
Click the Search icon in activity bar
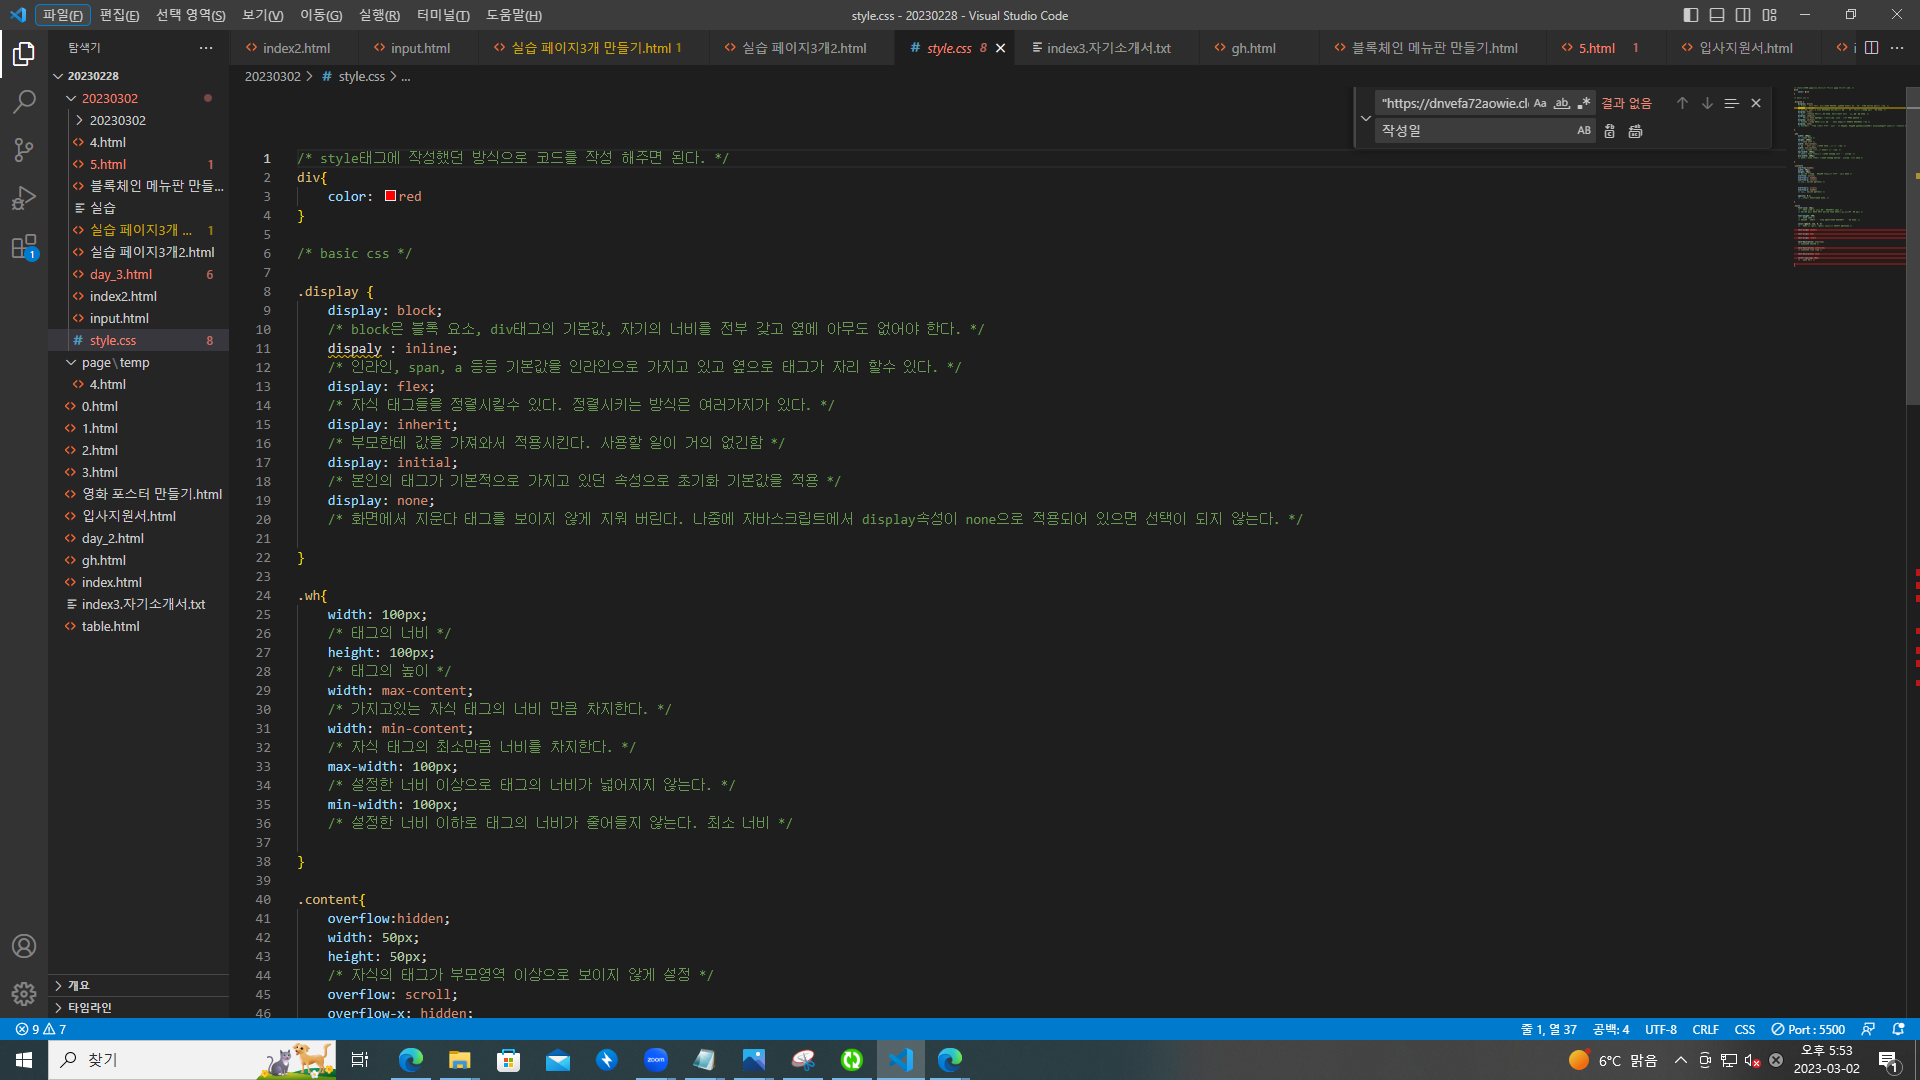[x=24, y=102]
